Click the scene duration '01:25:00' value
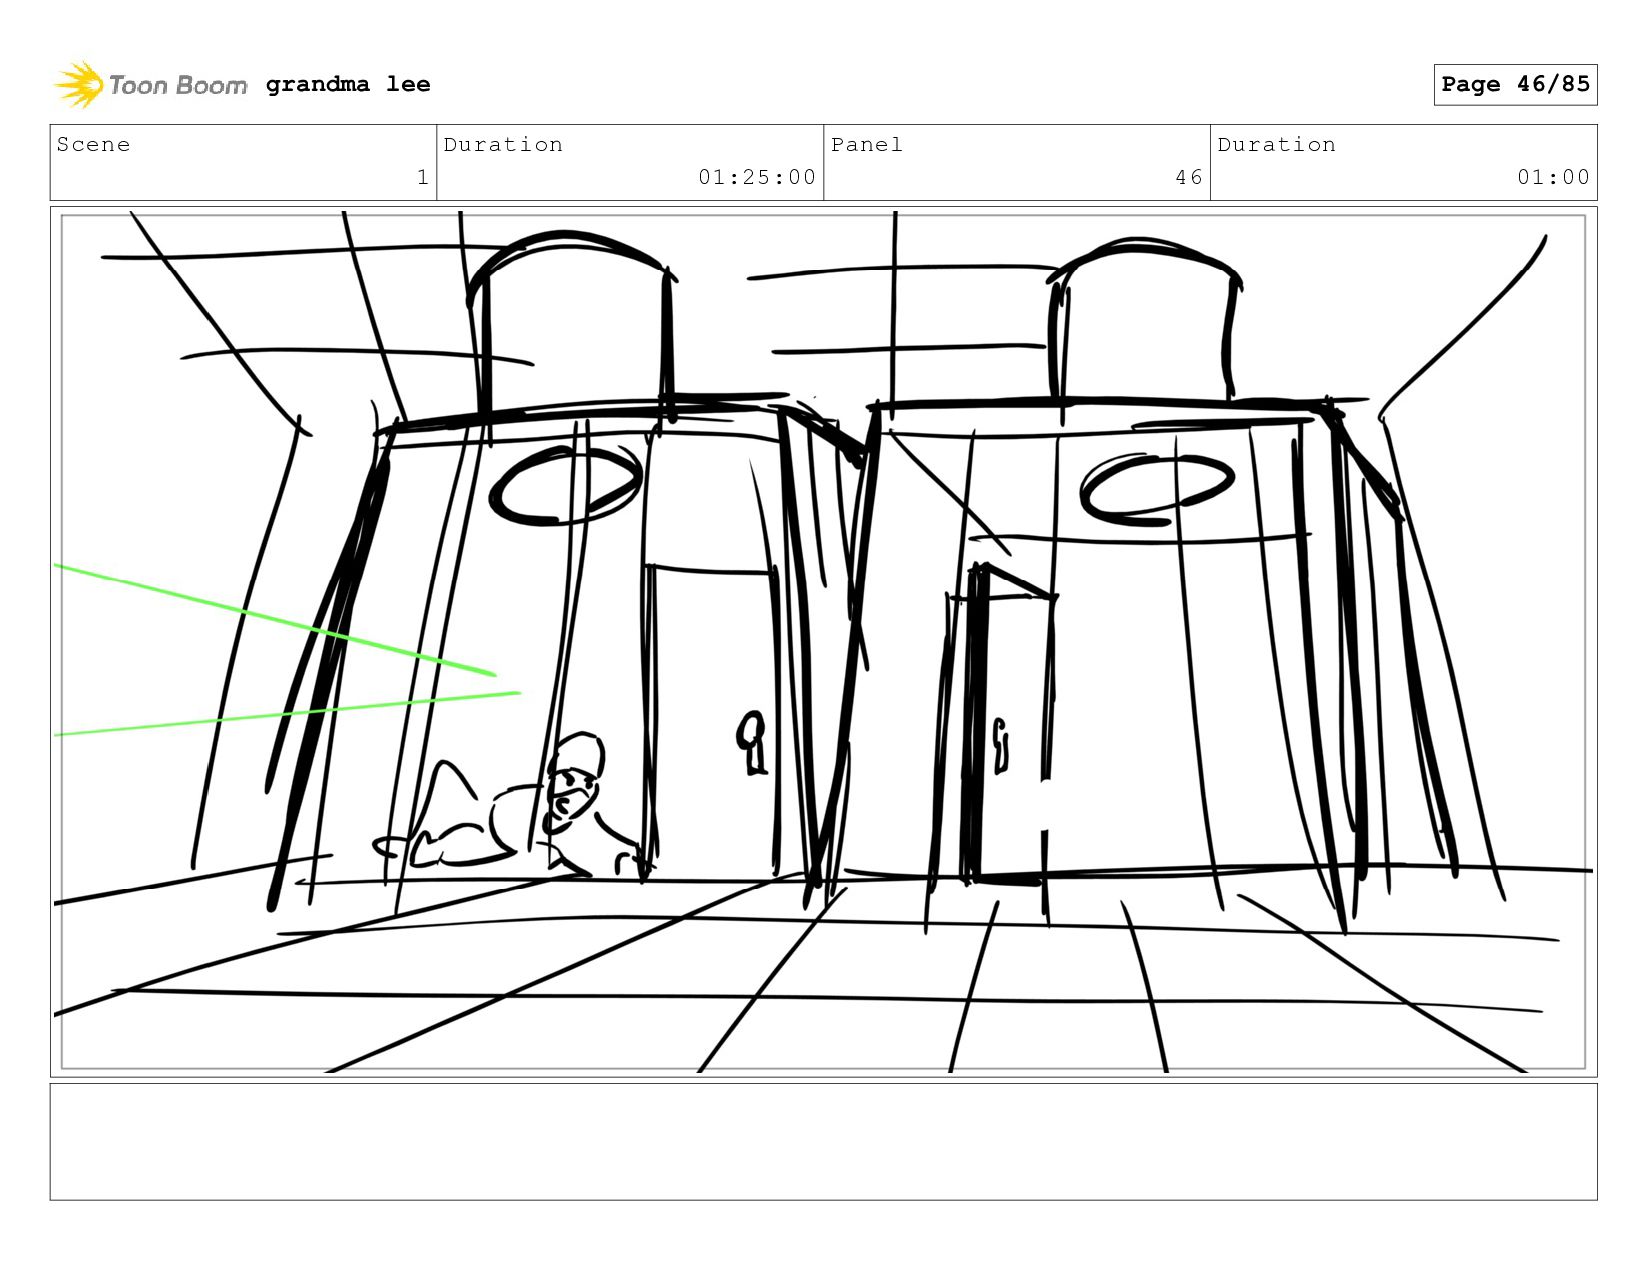Image resolution: width=1650 pixels, height=1275 pixels. click(757, 177)
